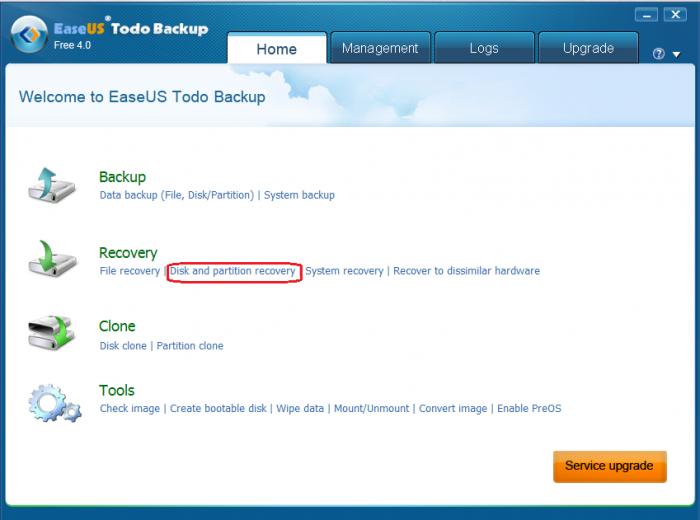Launch Disk clone
Image resolution: width=700 pixels, height=520 pixels.
click(123, 346)
